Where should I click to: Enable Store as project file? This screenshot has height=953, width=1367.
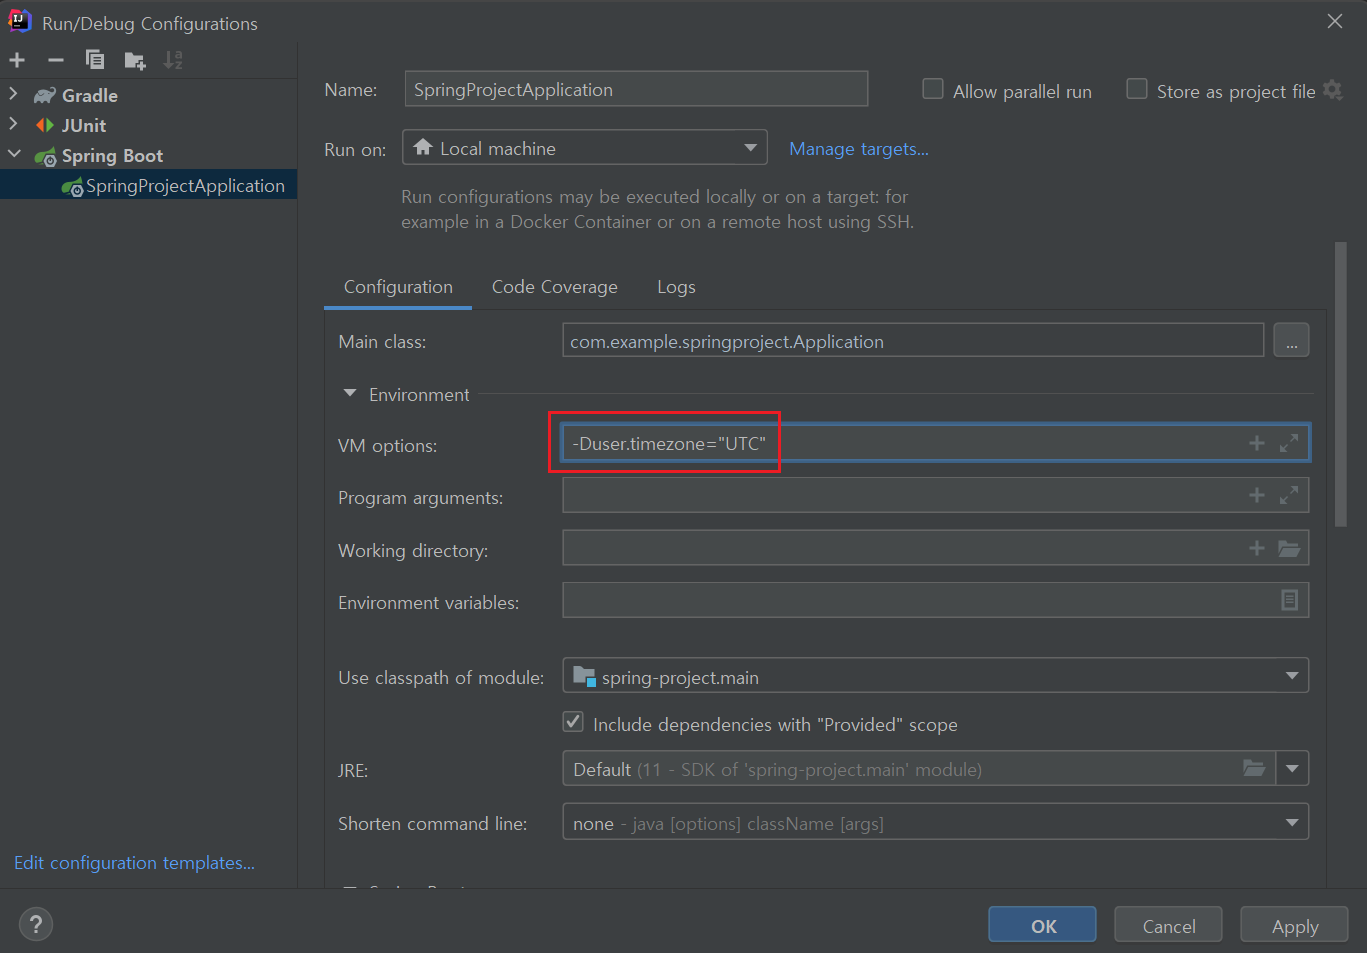pos(1137,89)
